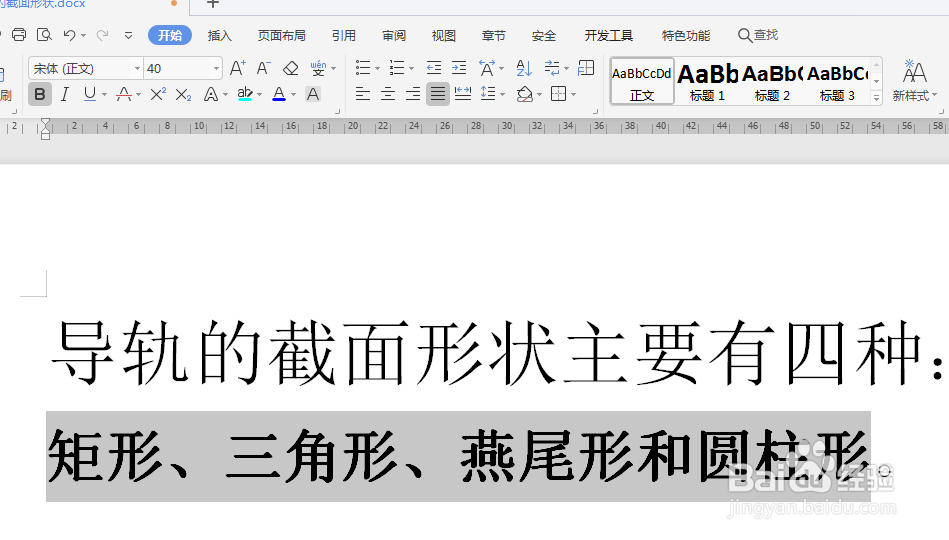Open the 特色功能 tab

tap(686, 36)
